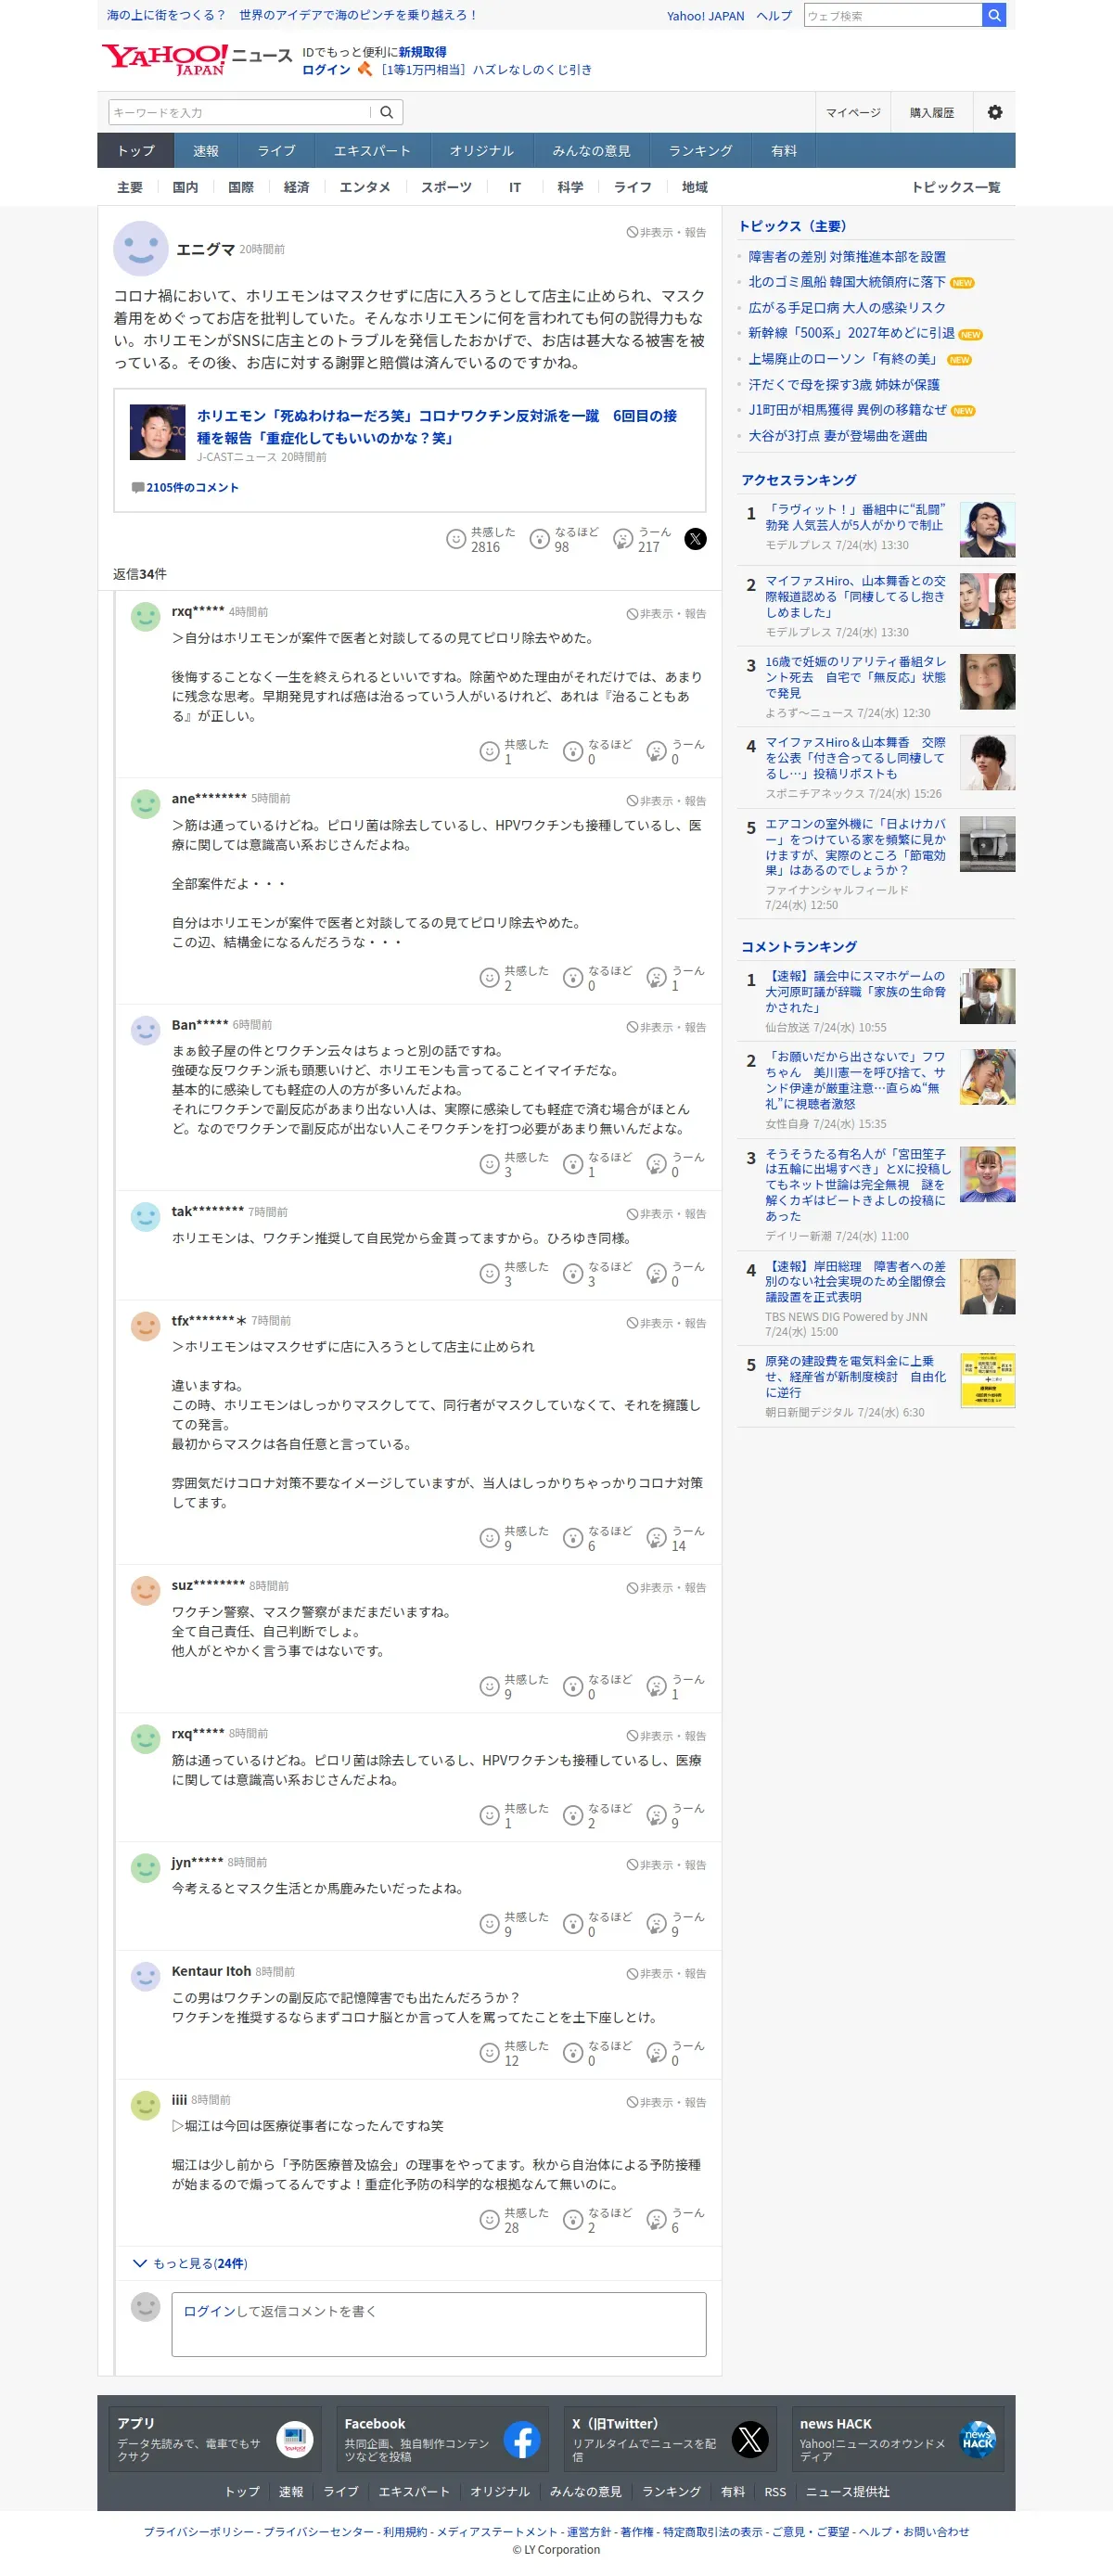Click 共感した on suz******** reply

pos(489,1686)
